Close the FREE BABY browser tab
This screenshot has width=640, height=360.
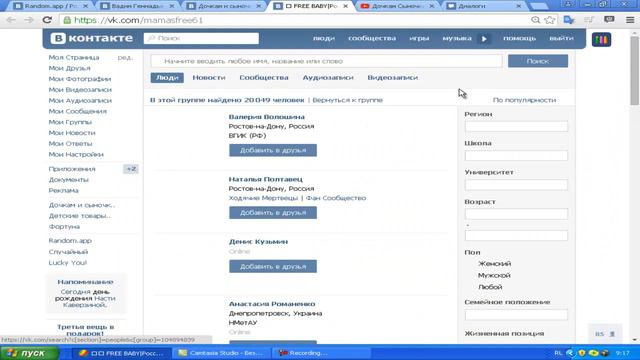[x=345, y=6]
